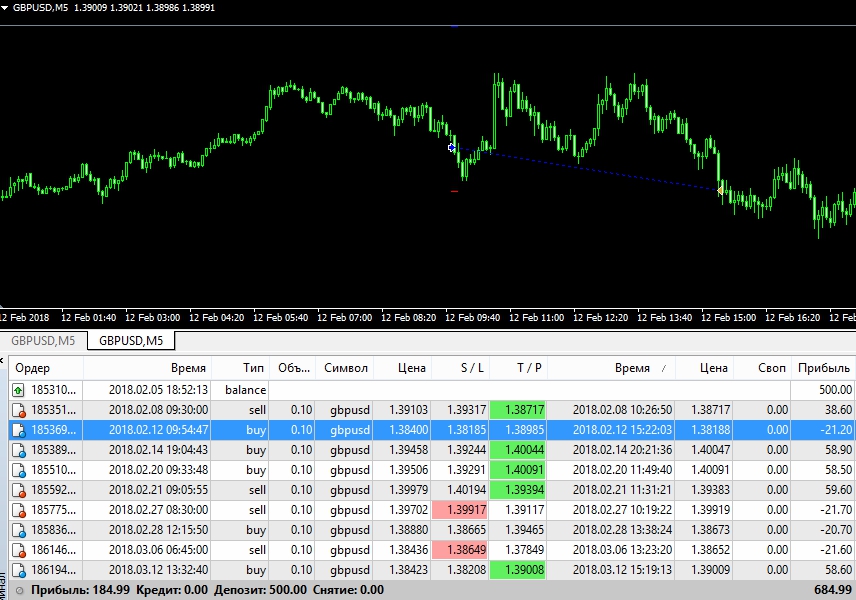
Task: Click the blue trade entry arrow on chart
Action: pyautogui.click(x=452, y=148)
